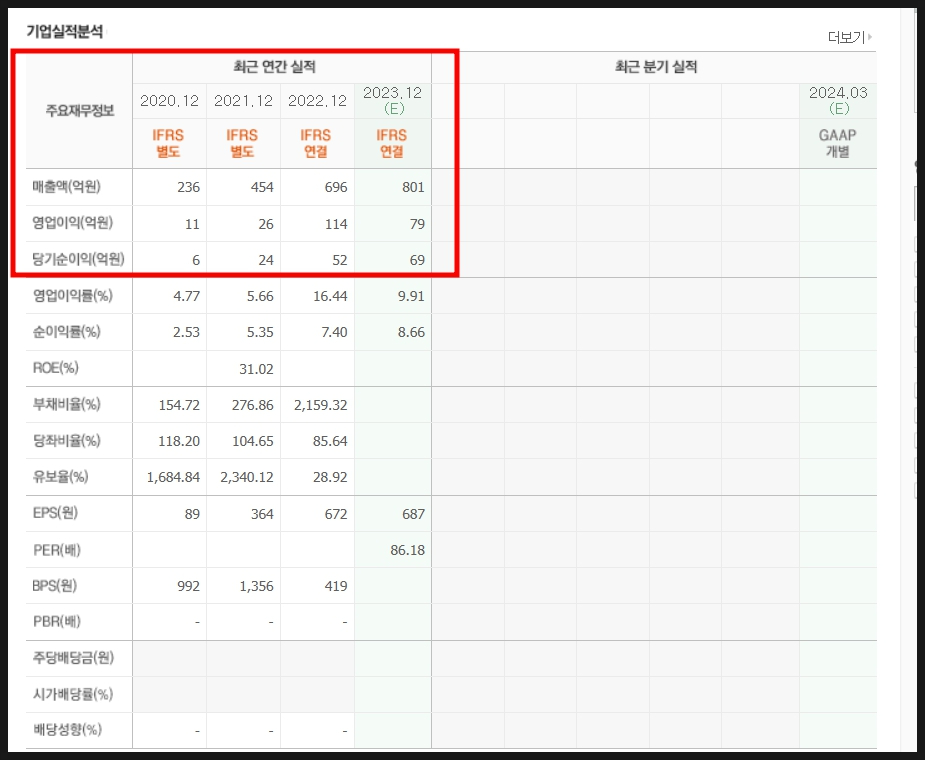Click the operating margin value 4.77
Screen dimensions: 925x760
point(186,296)
